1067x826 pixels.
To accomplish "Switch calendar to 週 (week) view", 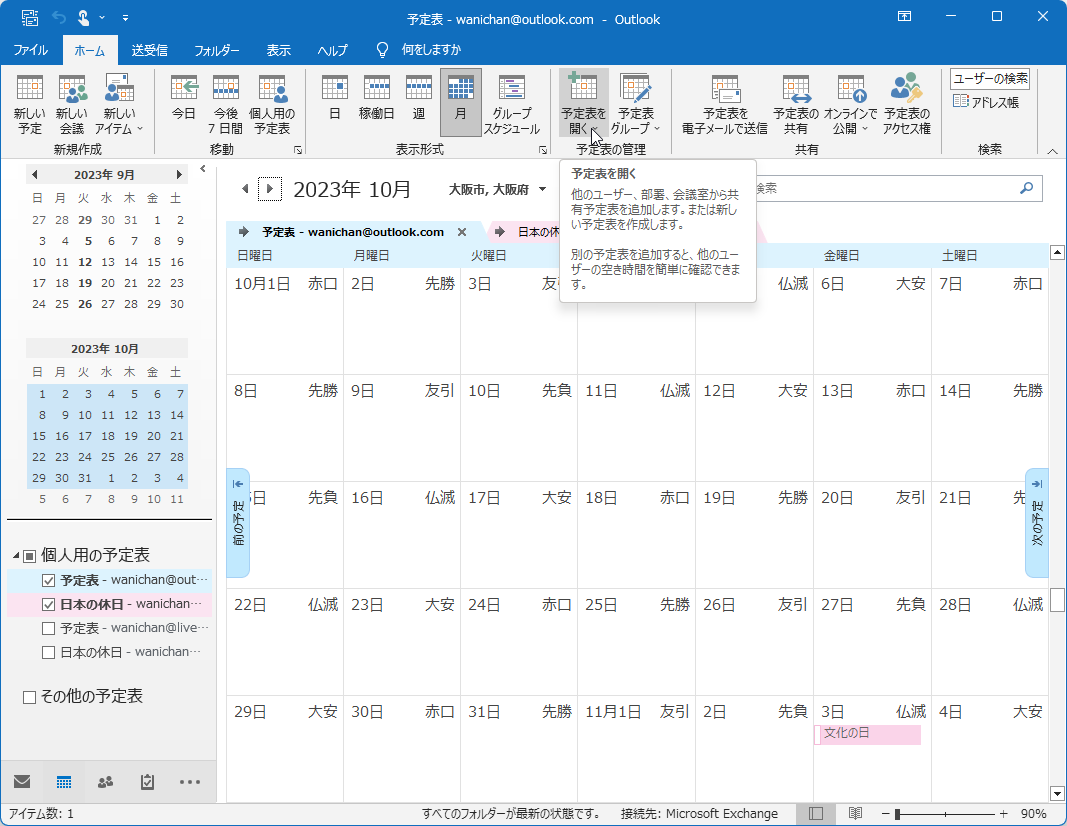I will [x=420, y=103].
